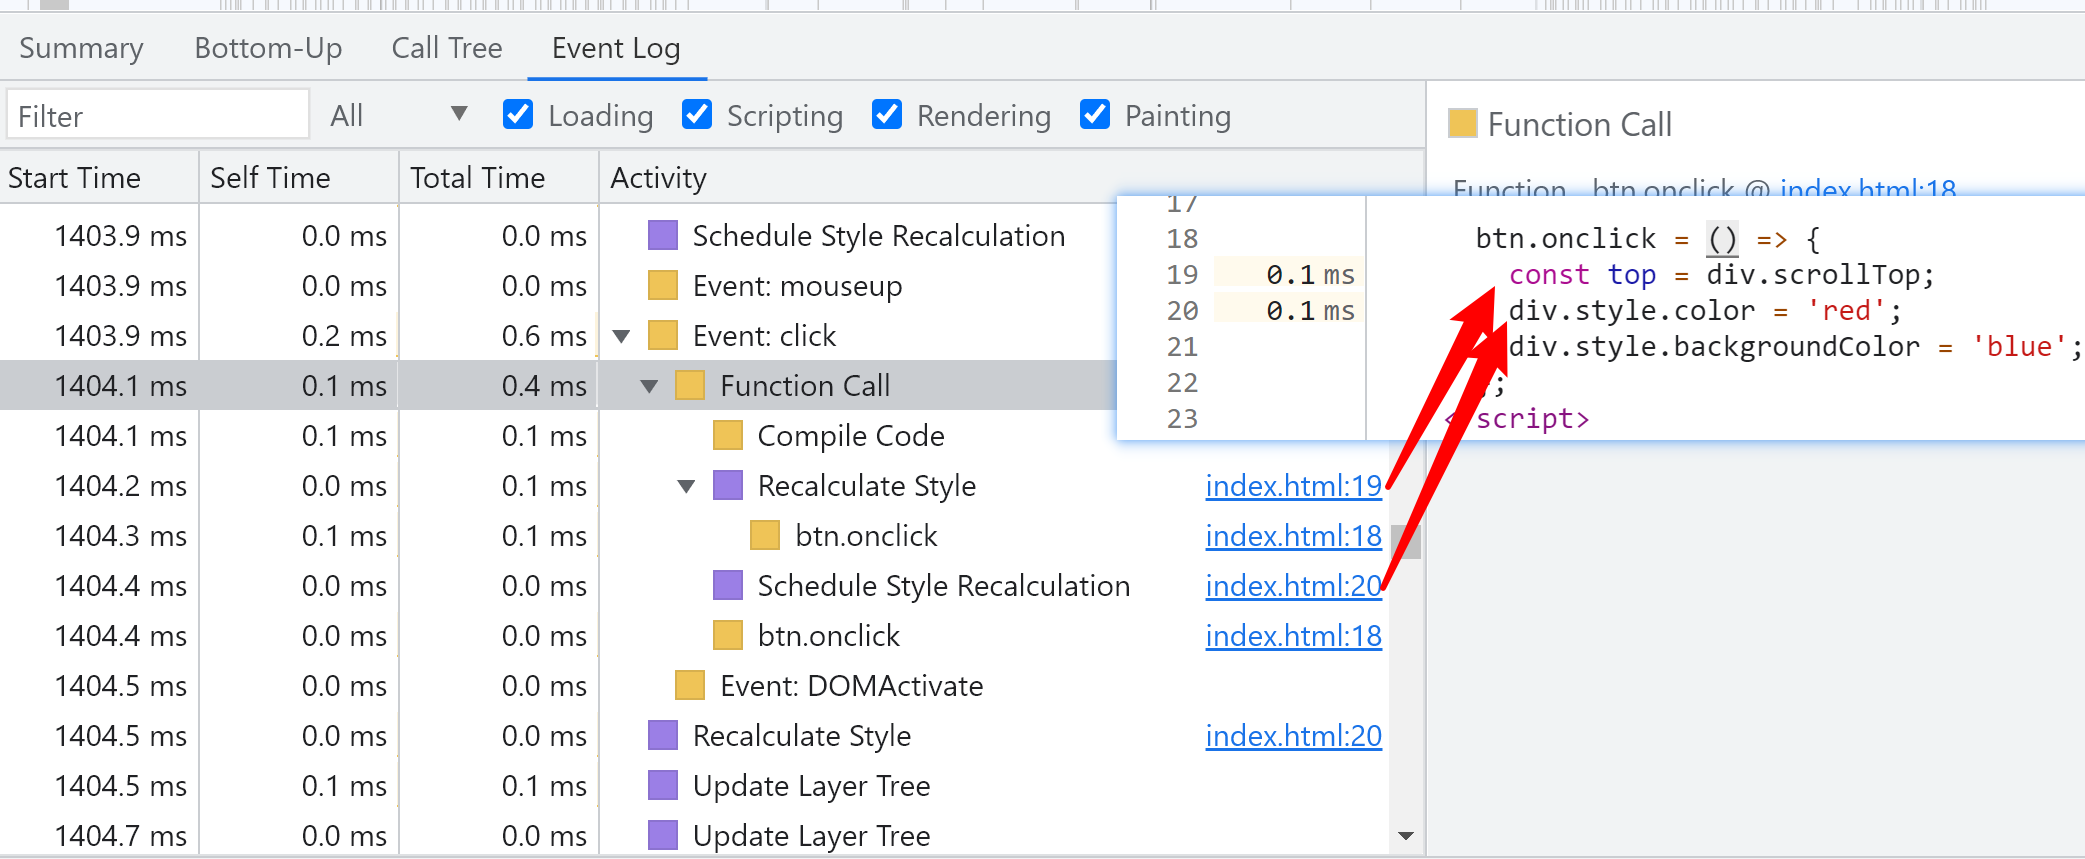This screenshot has width=2085, height=859.
Task: Click the Function Call heading in details
Action: pos(1579,125)
